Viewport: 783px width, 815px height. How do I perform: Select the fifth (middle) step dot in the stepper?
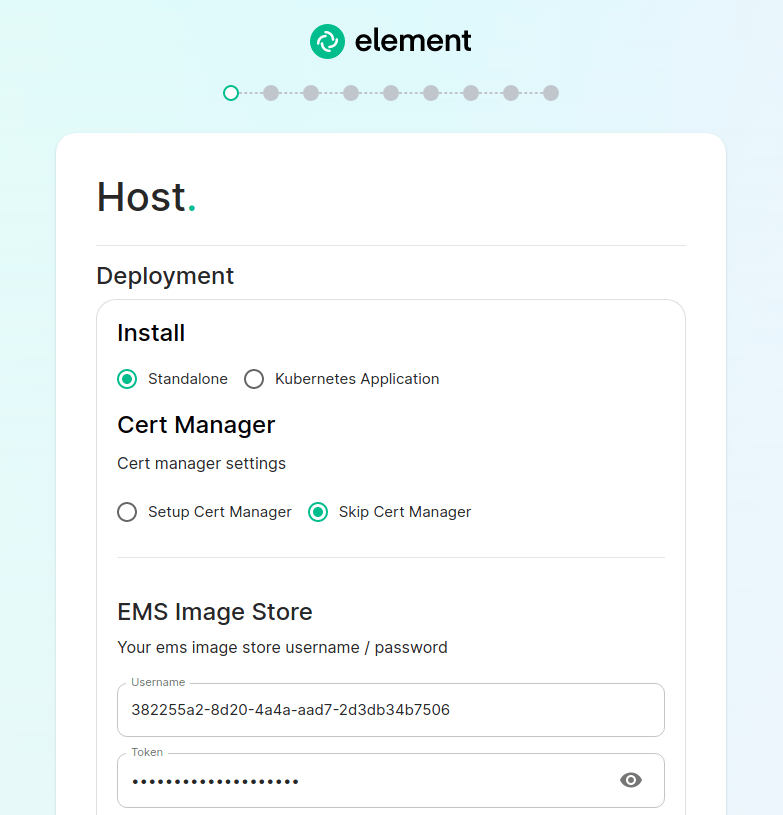point(391,93)
